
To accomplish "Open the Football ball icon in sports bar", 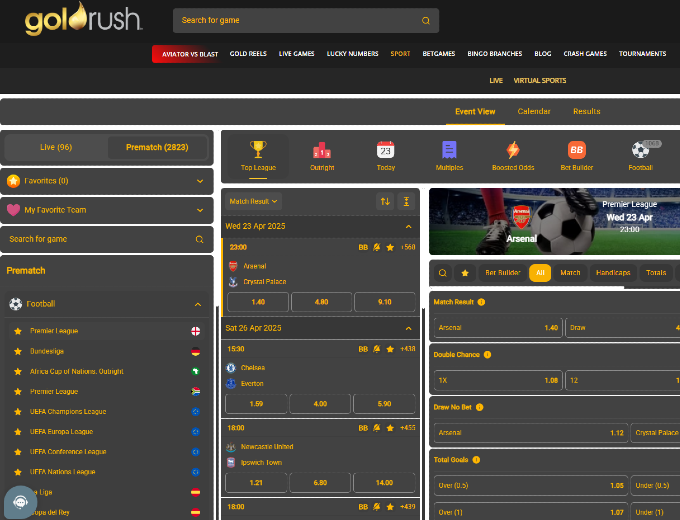I will tap(640, 150).
